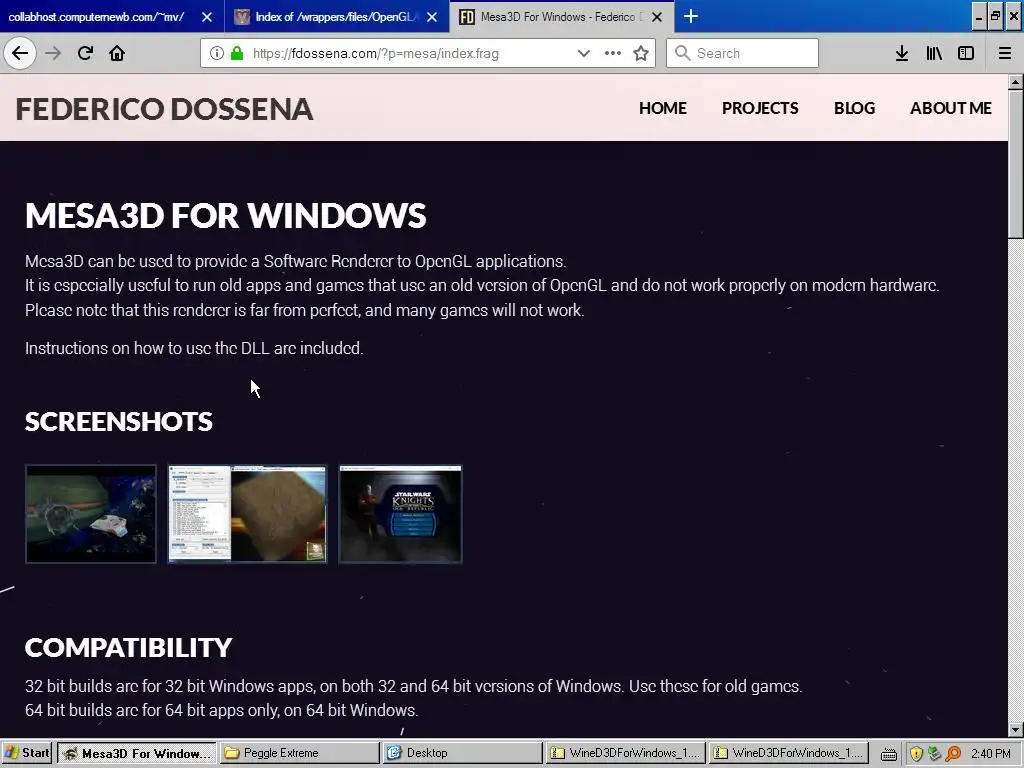This screenshot has width=1024, height=768.
Task: Click the green secure padlock icon
Action: (x=237, y=53)
